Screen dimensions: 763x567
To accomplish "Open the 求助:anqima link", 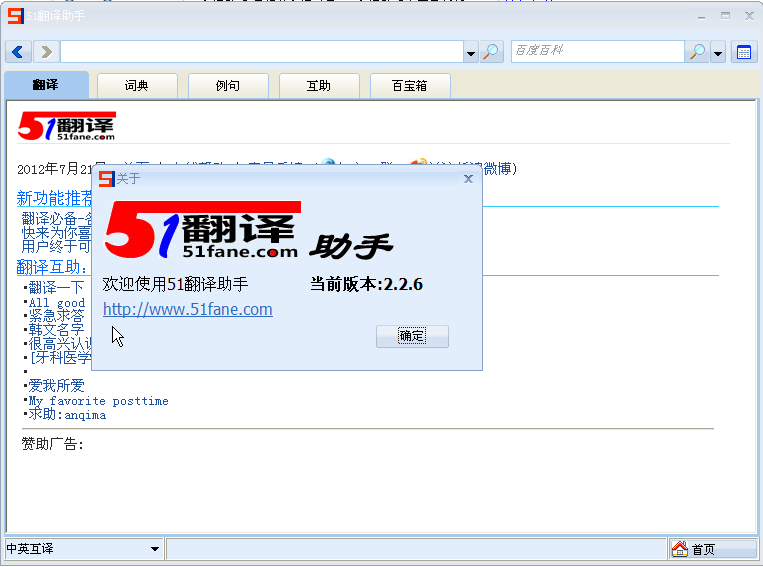I will (67, 414).
